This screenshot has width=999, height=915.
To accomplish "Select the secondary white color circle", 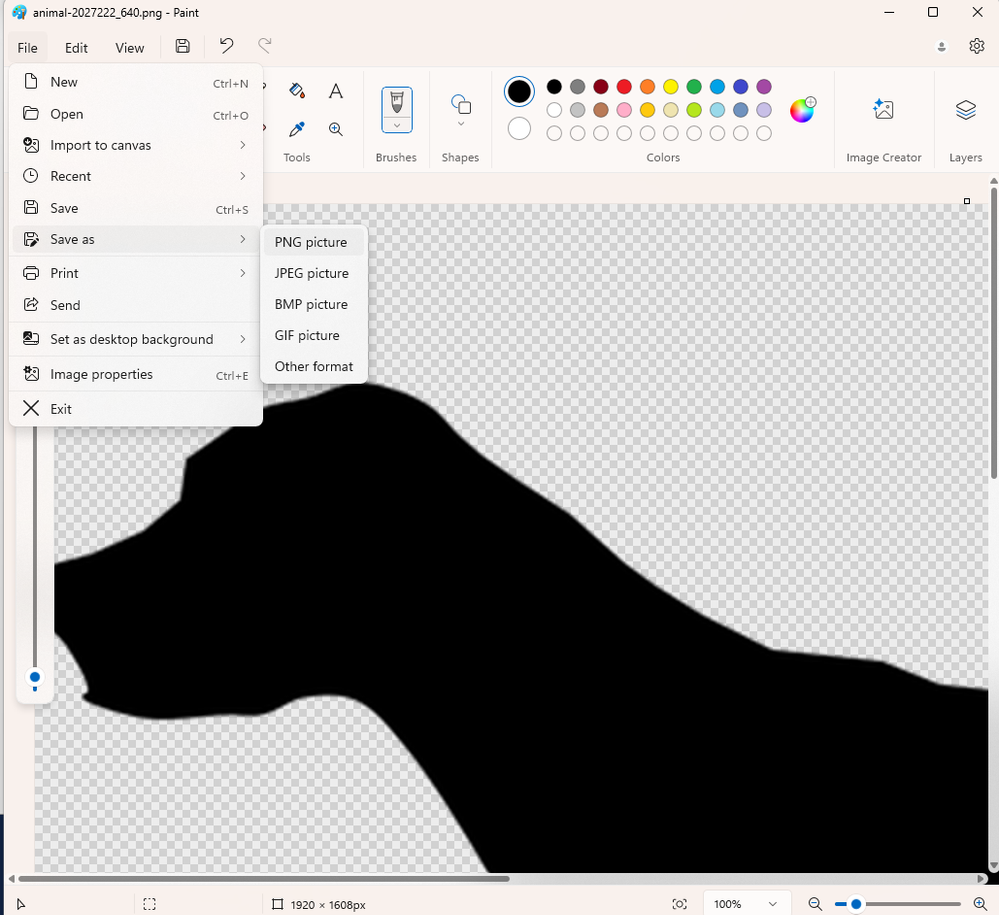I will [519, 129].
